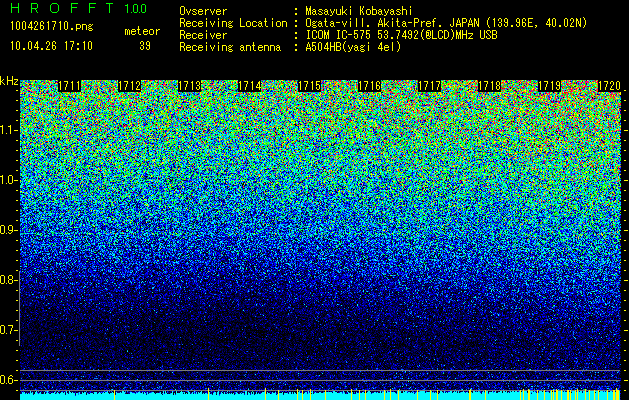Click the Ovserver label
This screenshot has height=400, width=629.
203,11
